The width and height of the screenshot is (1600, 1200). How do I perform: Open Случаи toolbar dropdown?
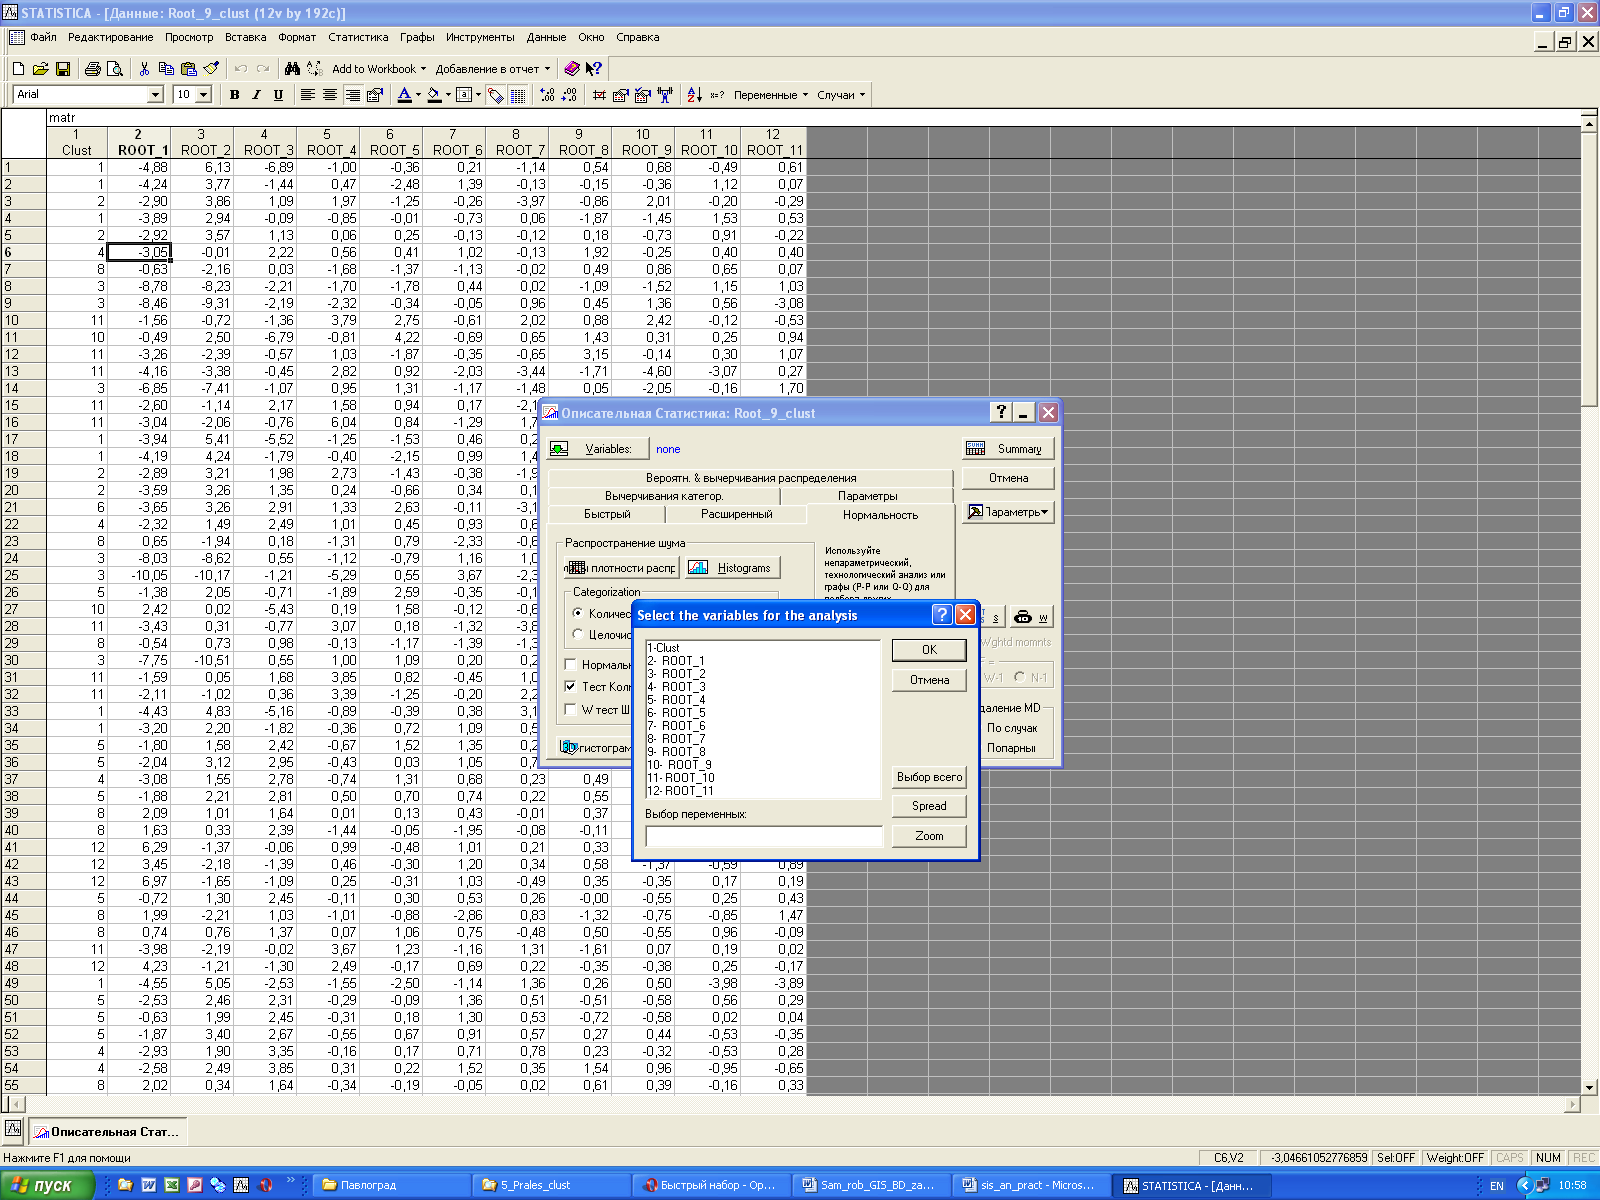point(841,95)
